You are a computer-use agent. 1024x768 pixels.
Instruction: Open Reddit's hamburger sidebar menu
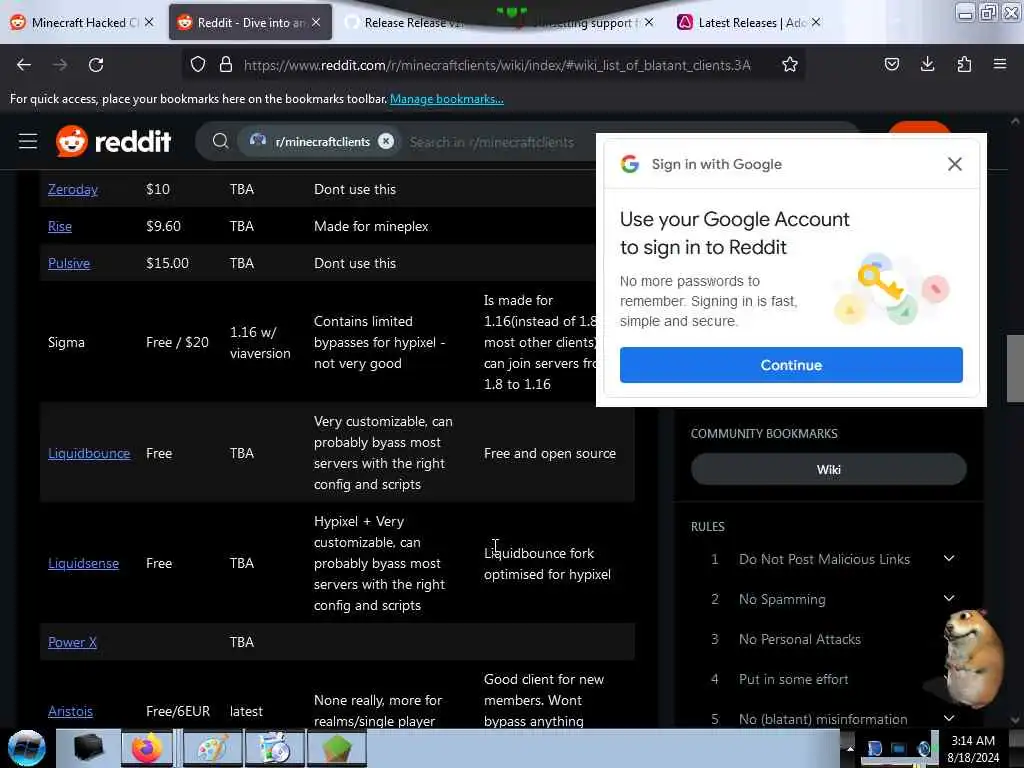coord(28,141)
